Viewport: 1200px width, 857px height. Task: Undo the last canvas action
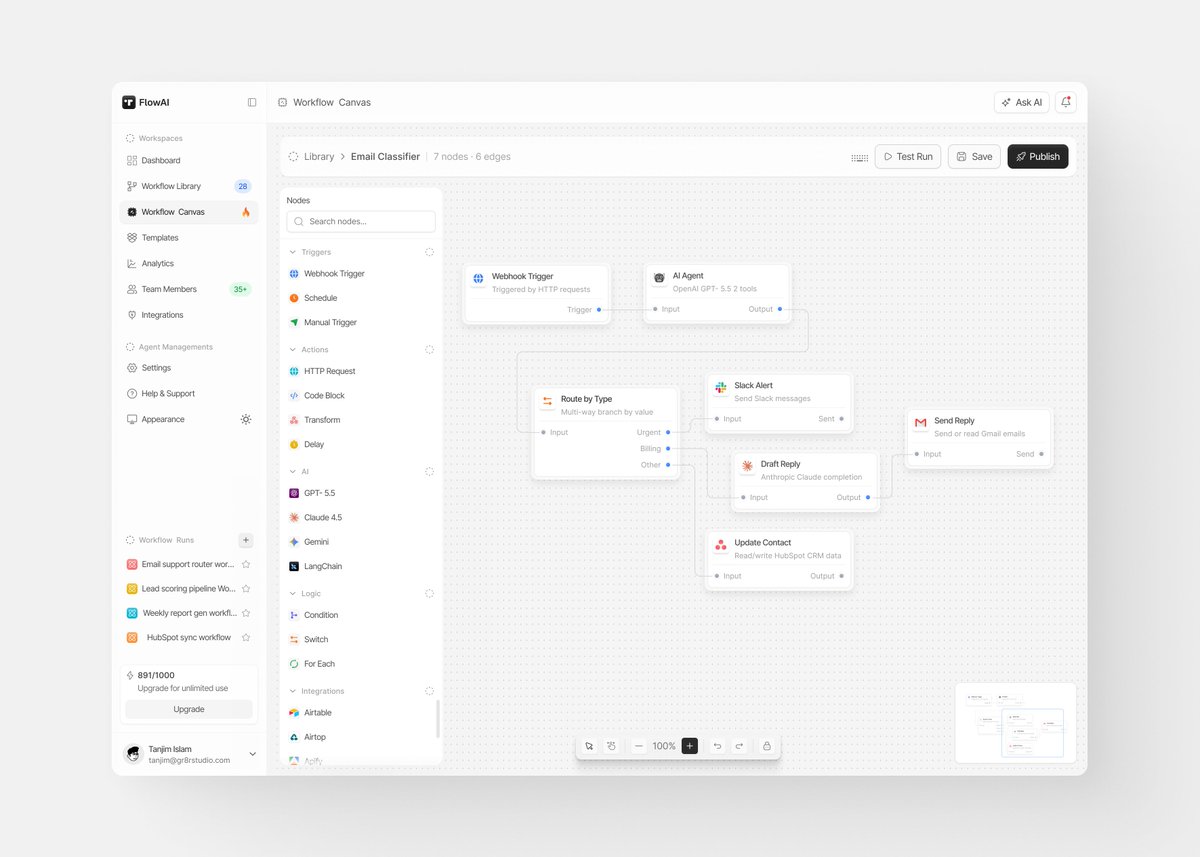717,746
